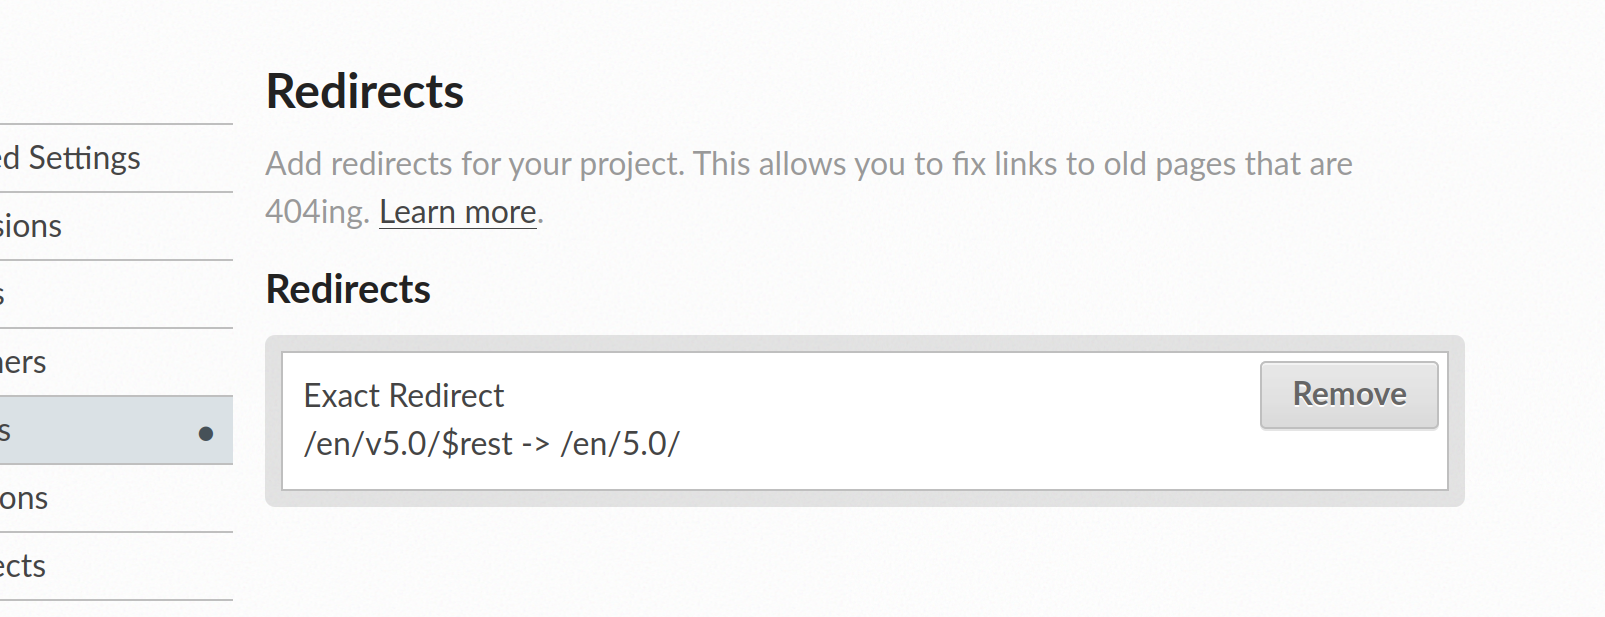
Task: Click the destination path /en/5.0/
Action: pos(623,443)
